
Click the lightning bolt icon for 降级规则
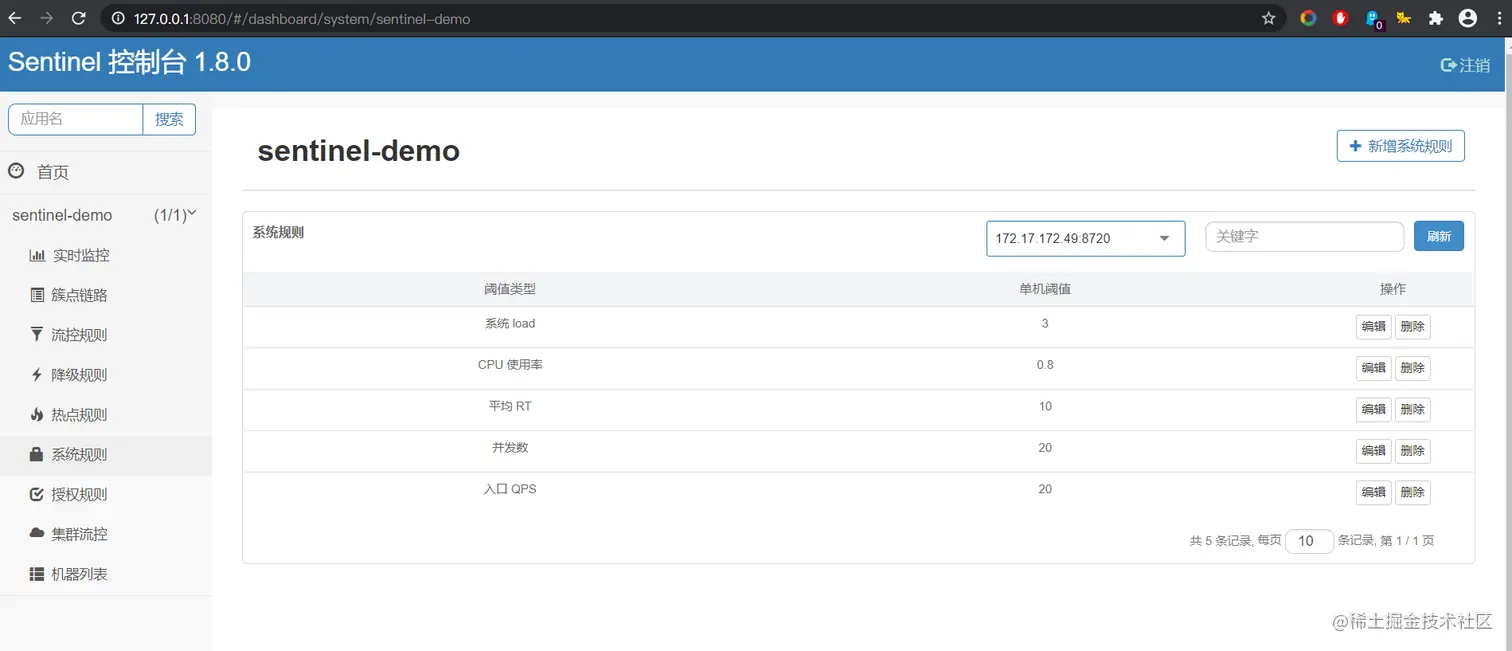37,375
